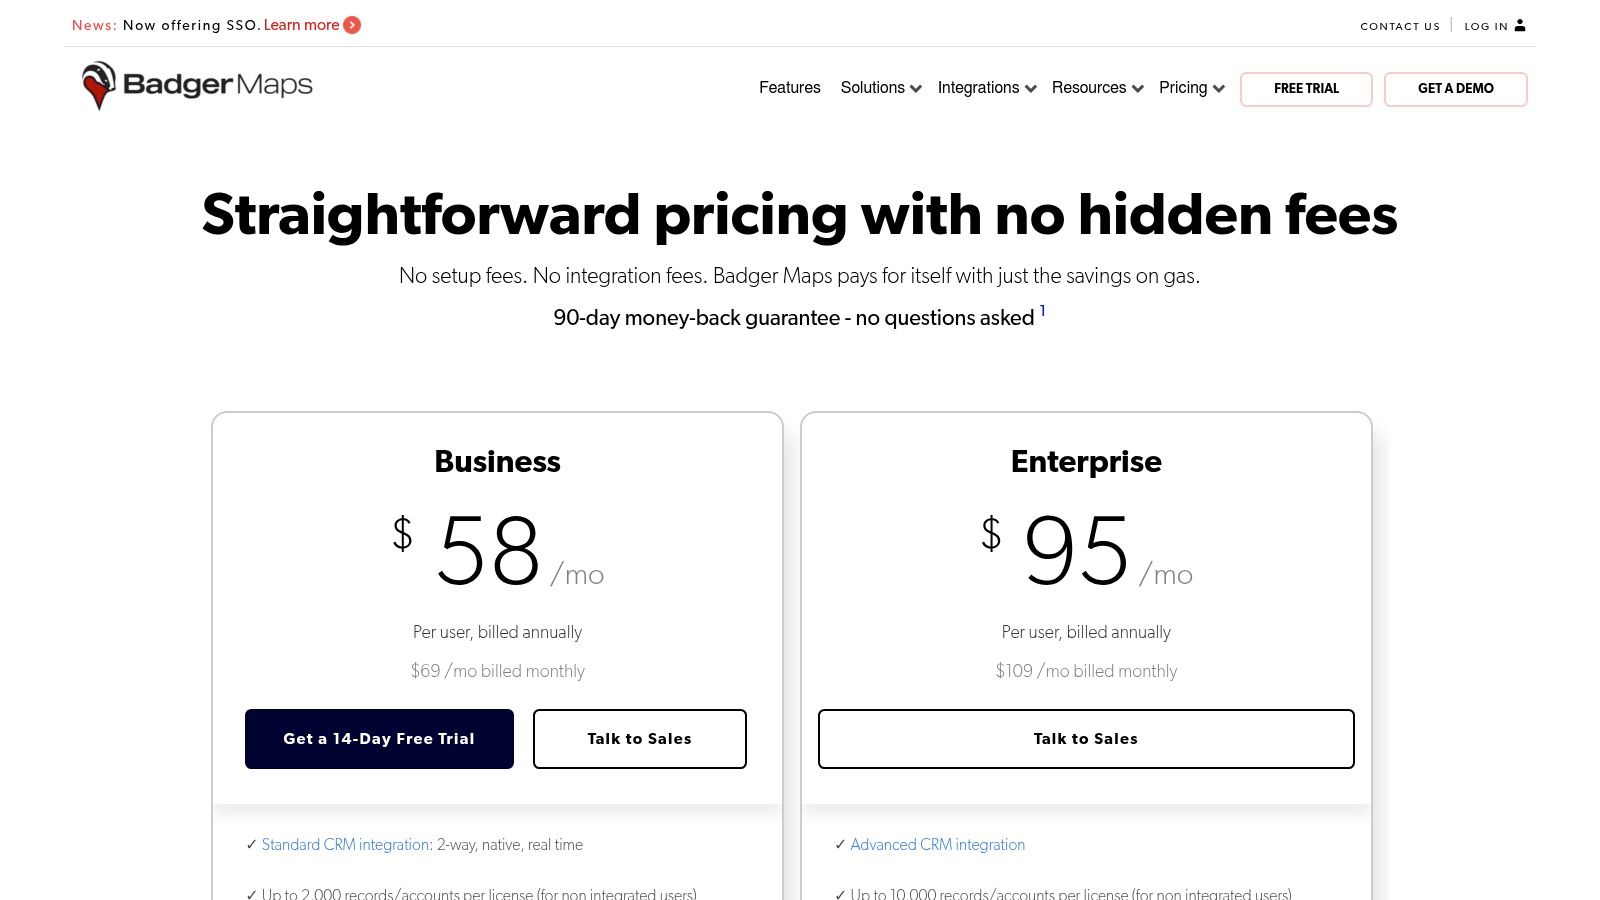Click the red arrow icon beside Learn more

pos(352,25)
